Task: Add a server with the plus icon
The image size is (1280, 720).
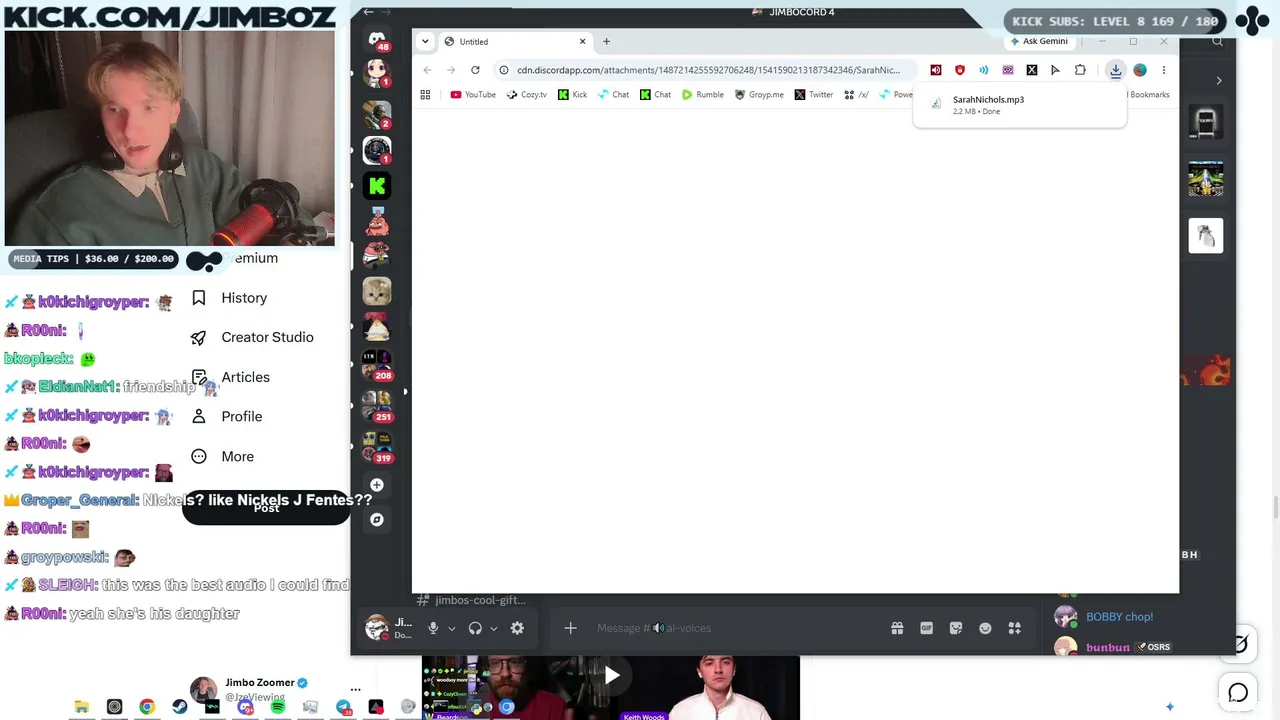Action: (377, 485)
